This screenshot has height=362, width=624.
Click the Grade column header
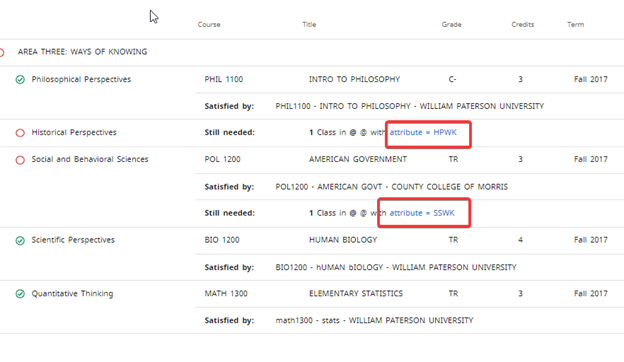(451, 24)
